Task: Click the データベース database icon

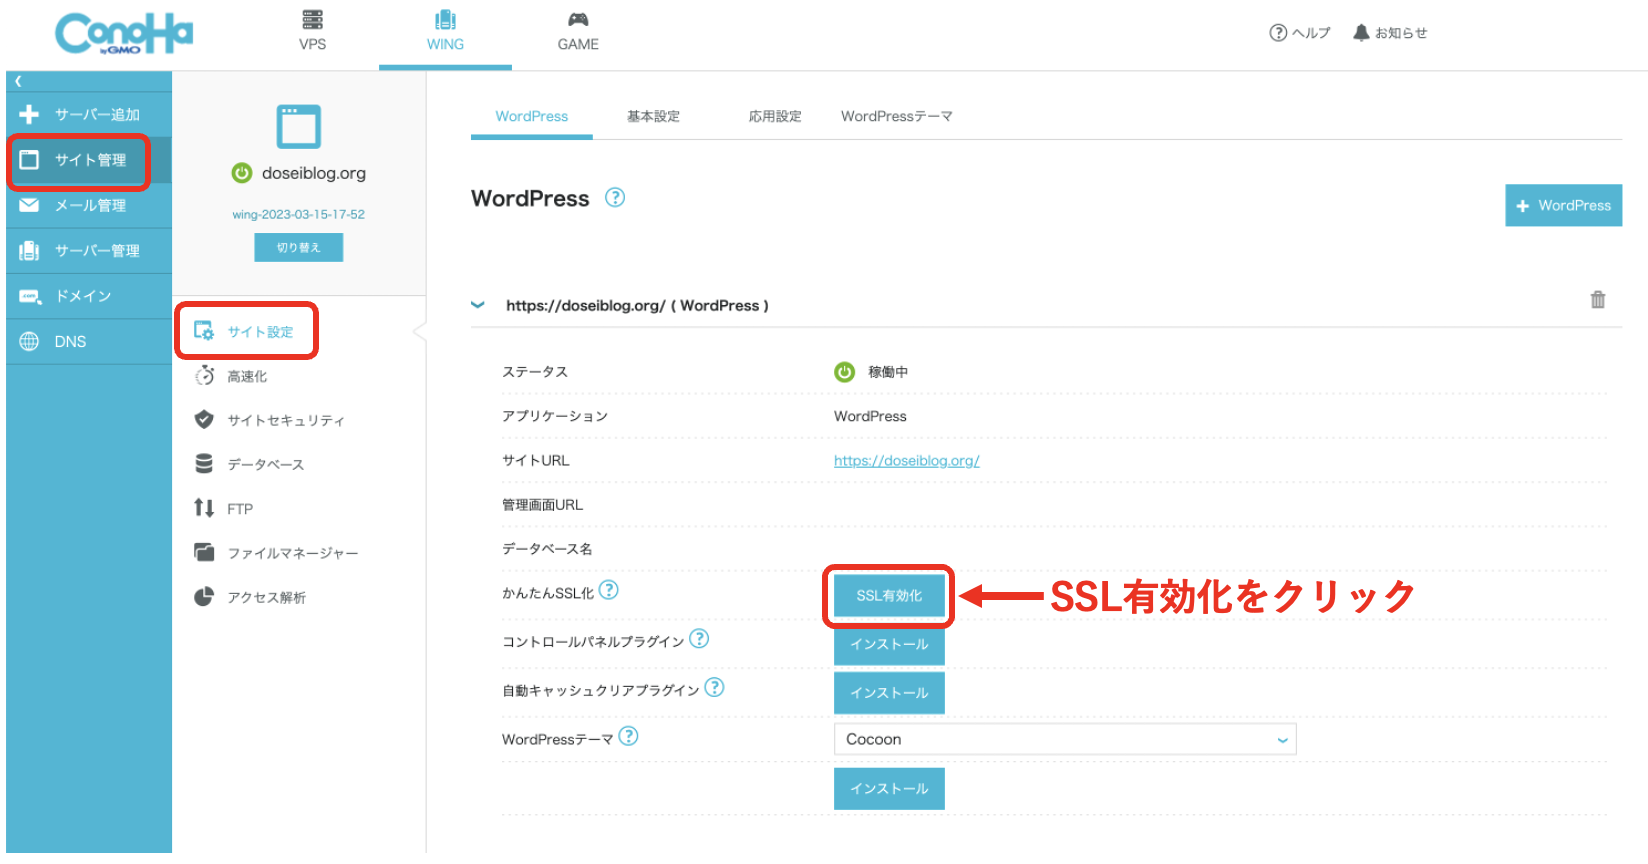Action: coord(204,464)
